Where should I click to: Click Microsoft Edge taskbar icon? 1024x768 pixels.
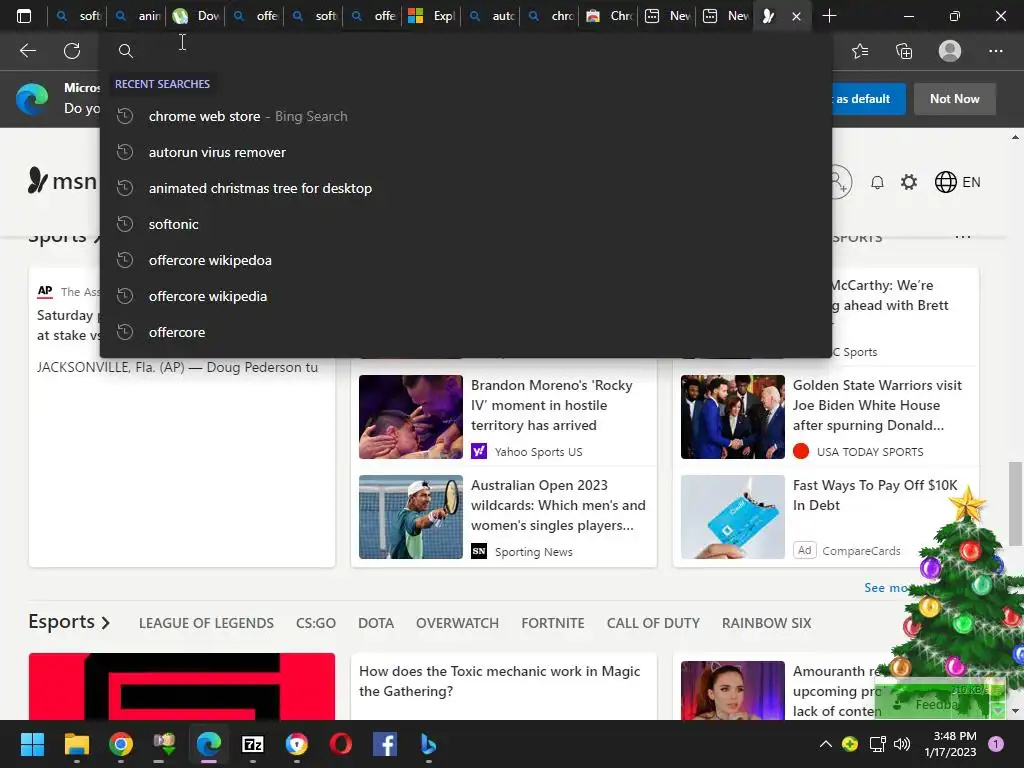(209, 744)
